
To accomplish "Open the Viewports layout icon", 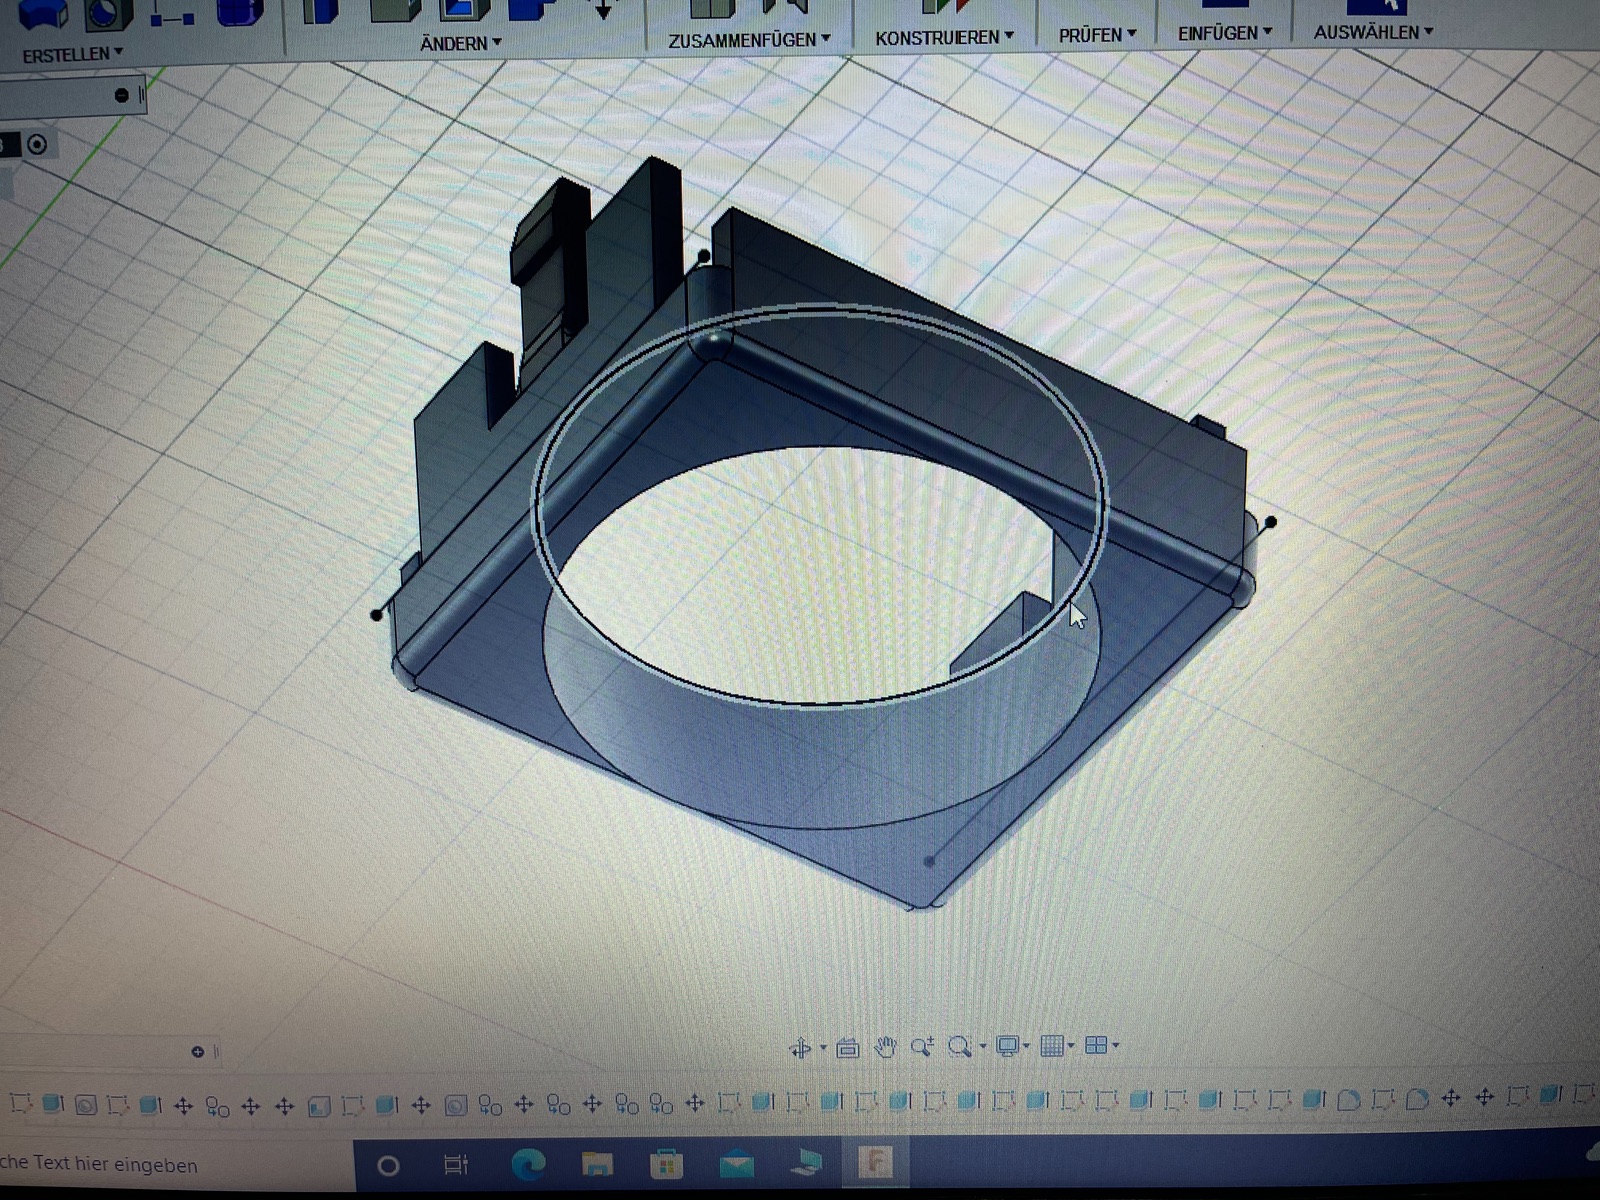I will (1096, 1046).
